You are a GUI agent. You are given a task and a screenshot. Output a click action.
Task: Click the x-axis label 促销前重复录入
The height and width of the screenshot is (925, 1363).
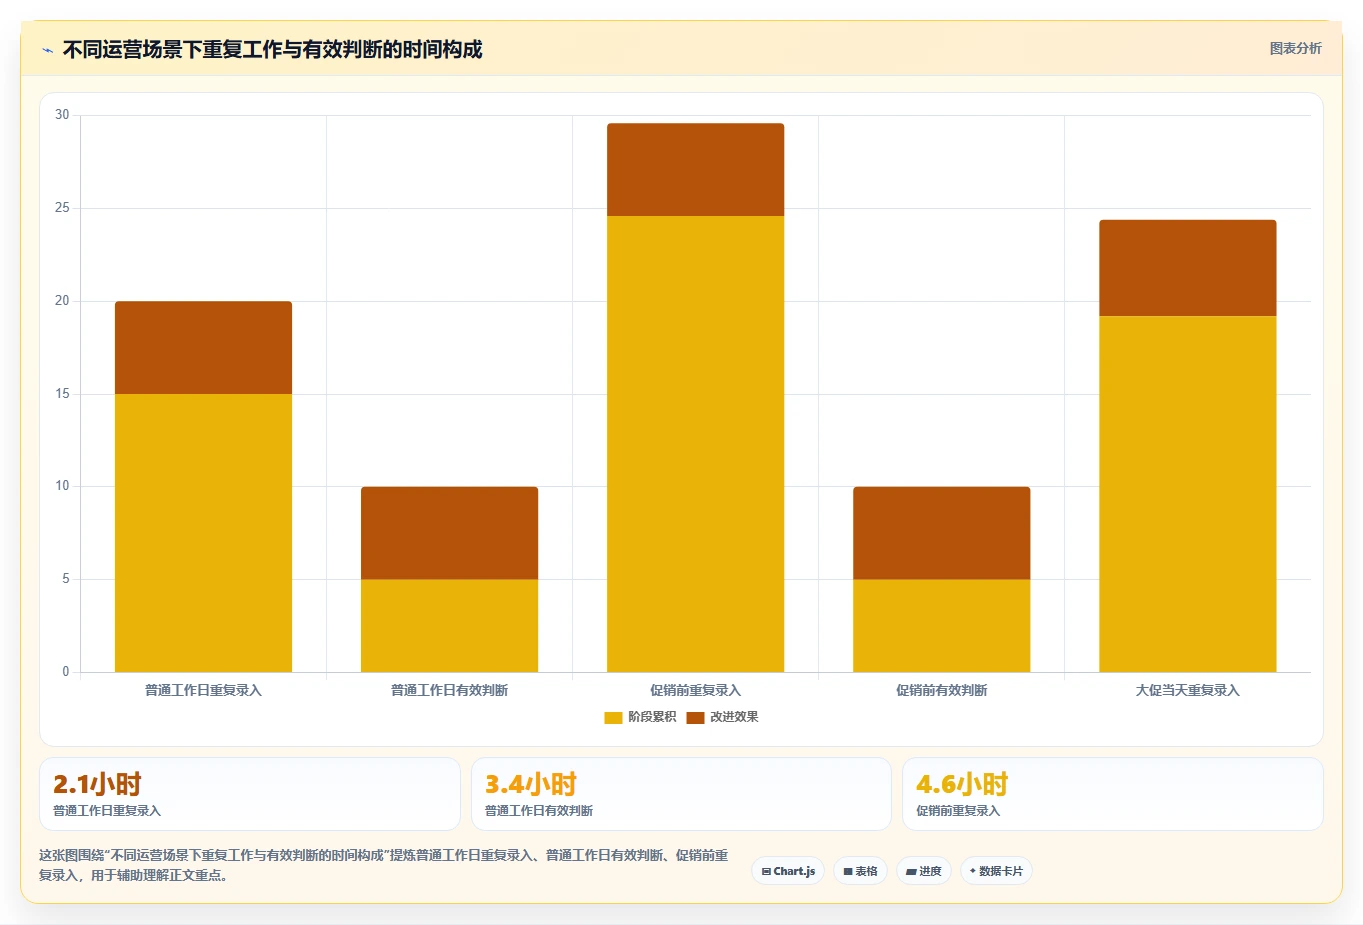click(x=695, y=690)
